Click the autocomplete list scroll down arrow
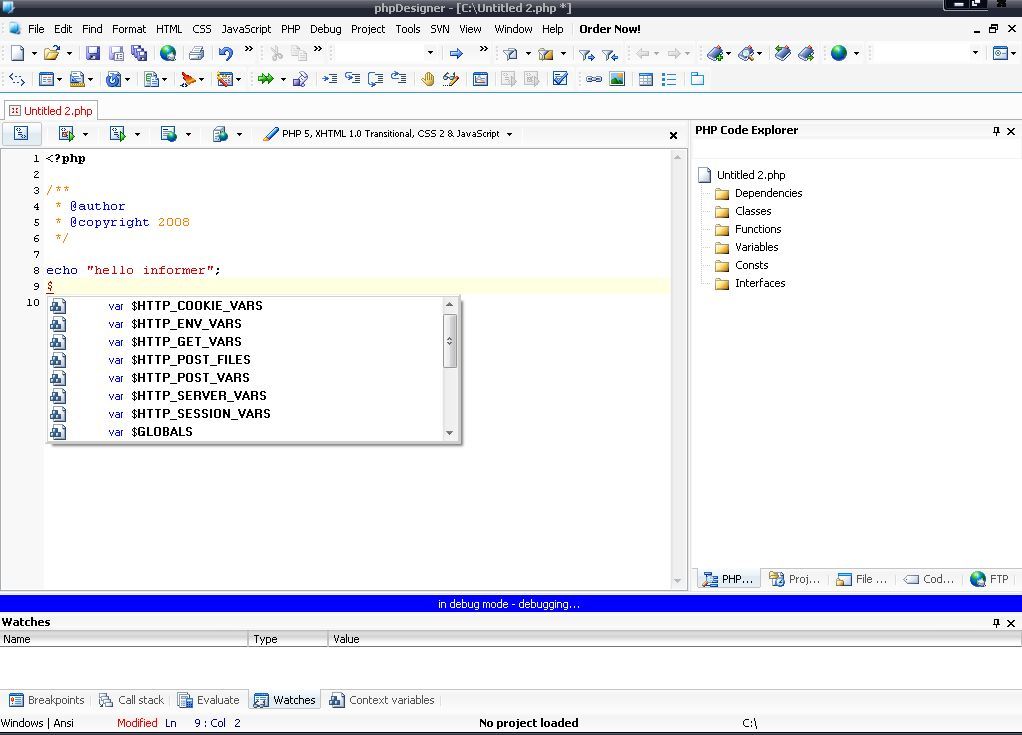The height and width of the screenshot is (735, 1022). tap(449, 433)
